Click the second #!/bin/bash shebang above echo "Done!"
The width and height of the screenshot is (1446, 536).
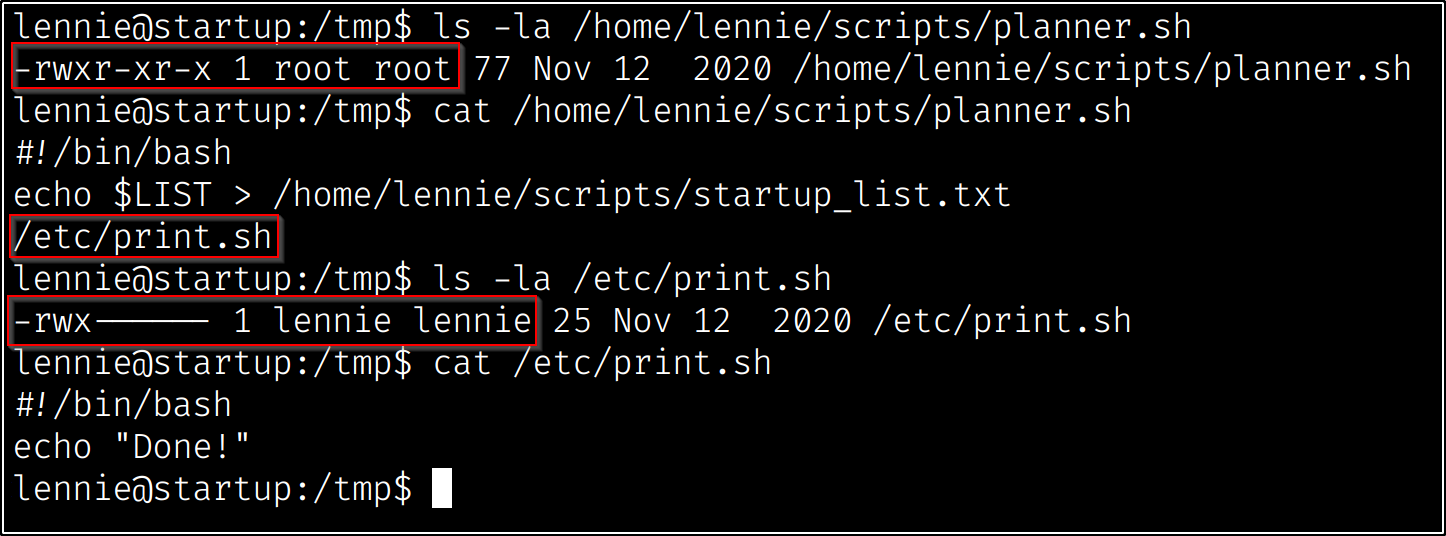[122, 405]
